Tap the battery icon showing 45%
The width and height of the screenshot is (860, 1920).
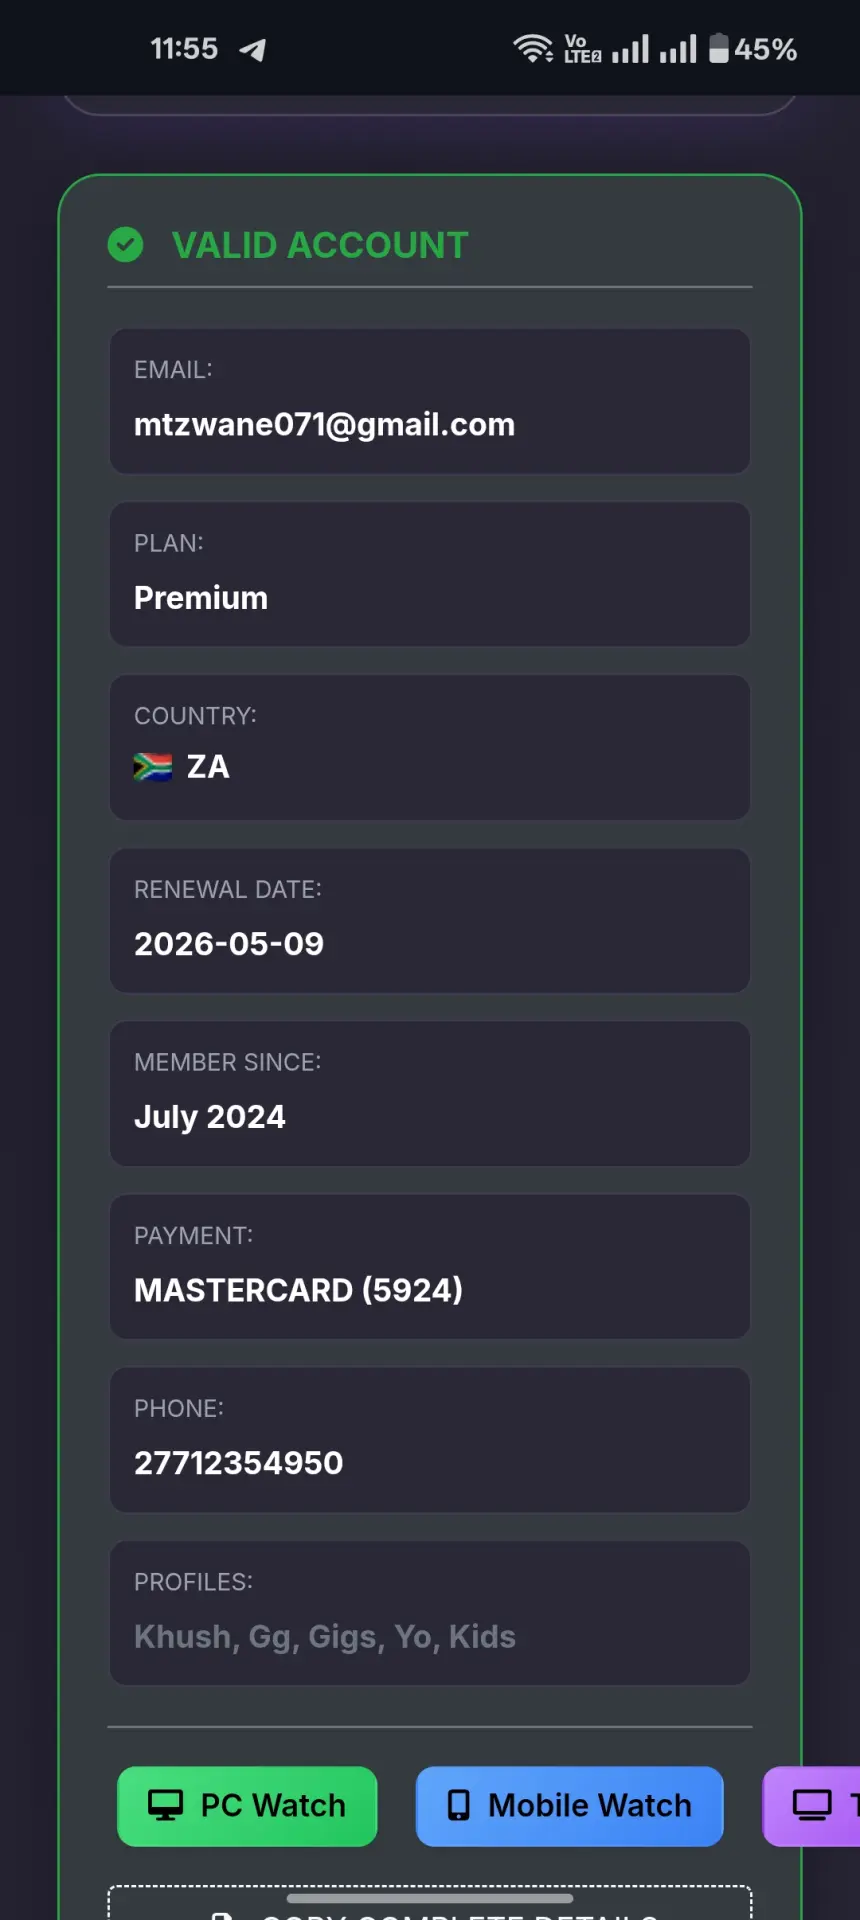[719, 48]
